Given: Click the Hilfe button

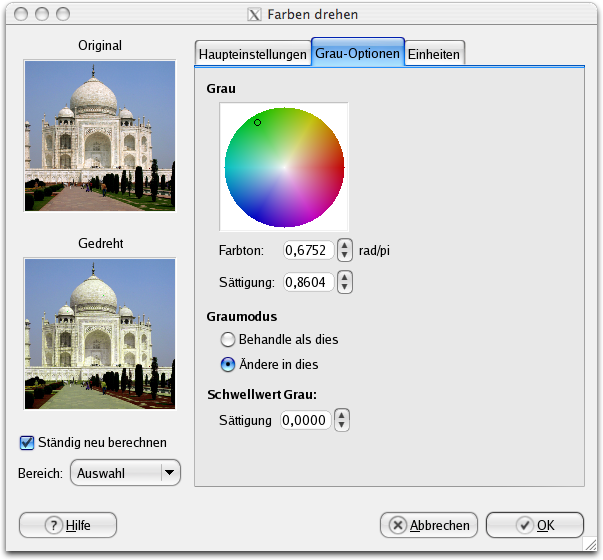Looking at the screenshot, I should pos(68,525).
